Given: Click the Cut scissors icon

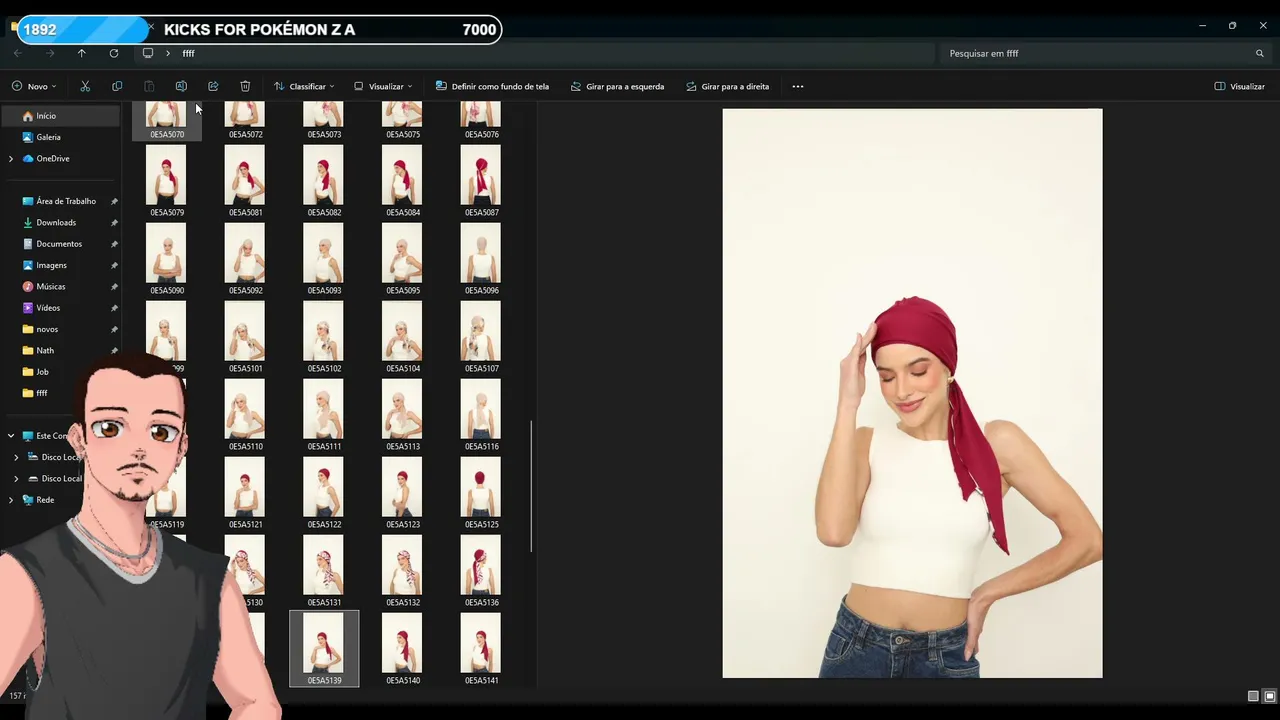Looking at the screenshot, I should point(85,86).
